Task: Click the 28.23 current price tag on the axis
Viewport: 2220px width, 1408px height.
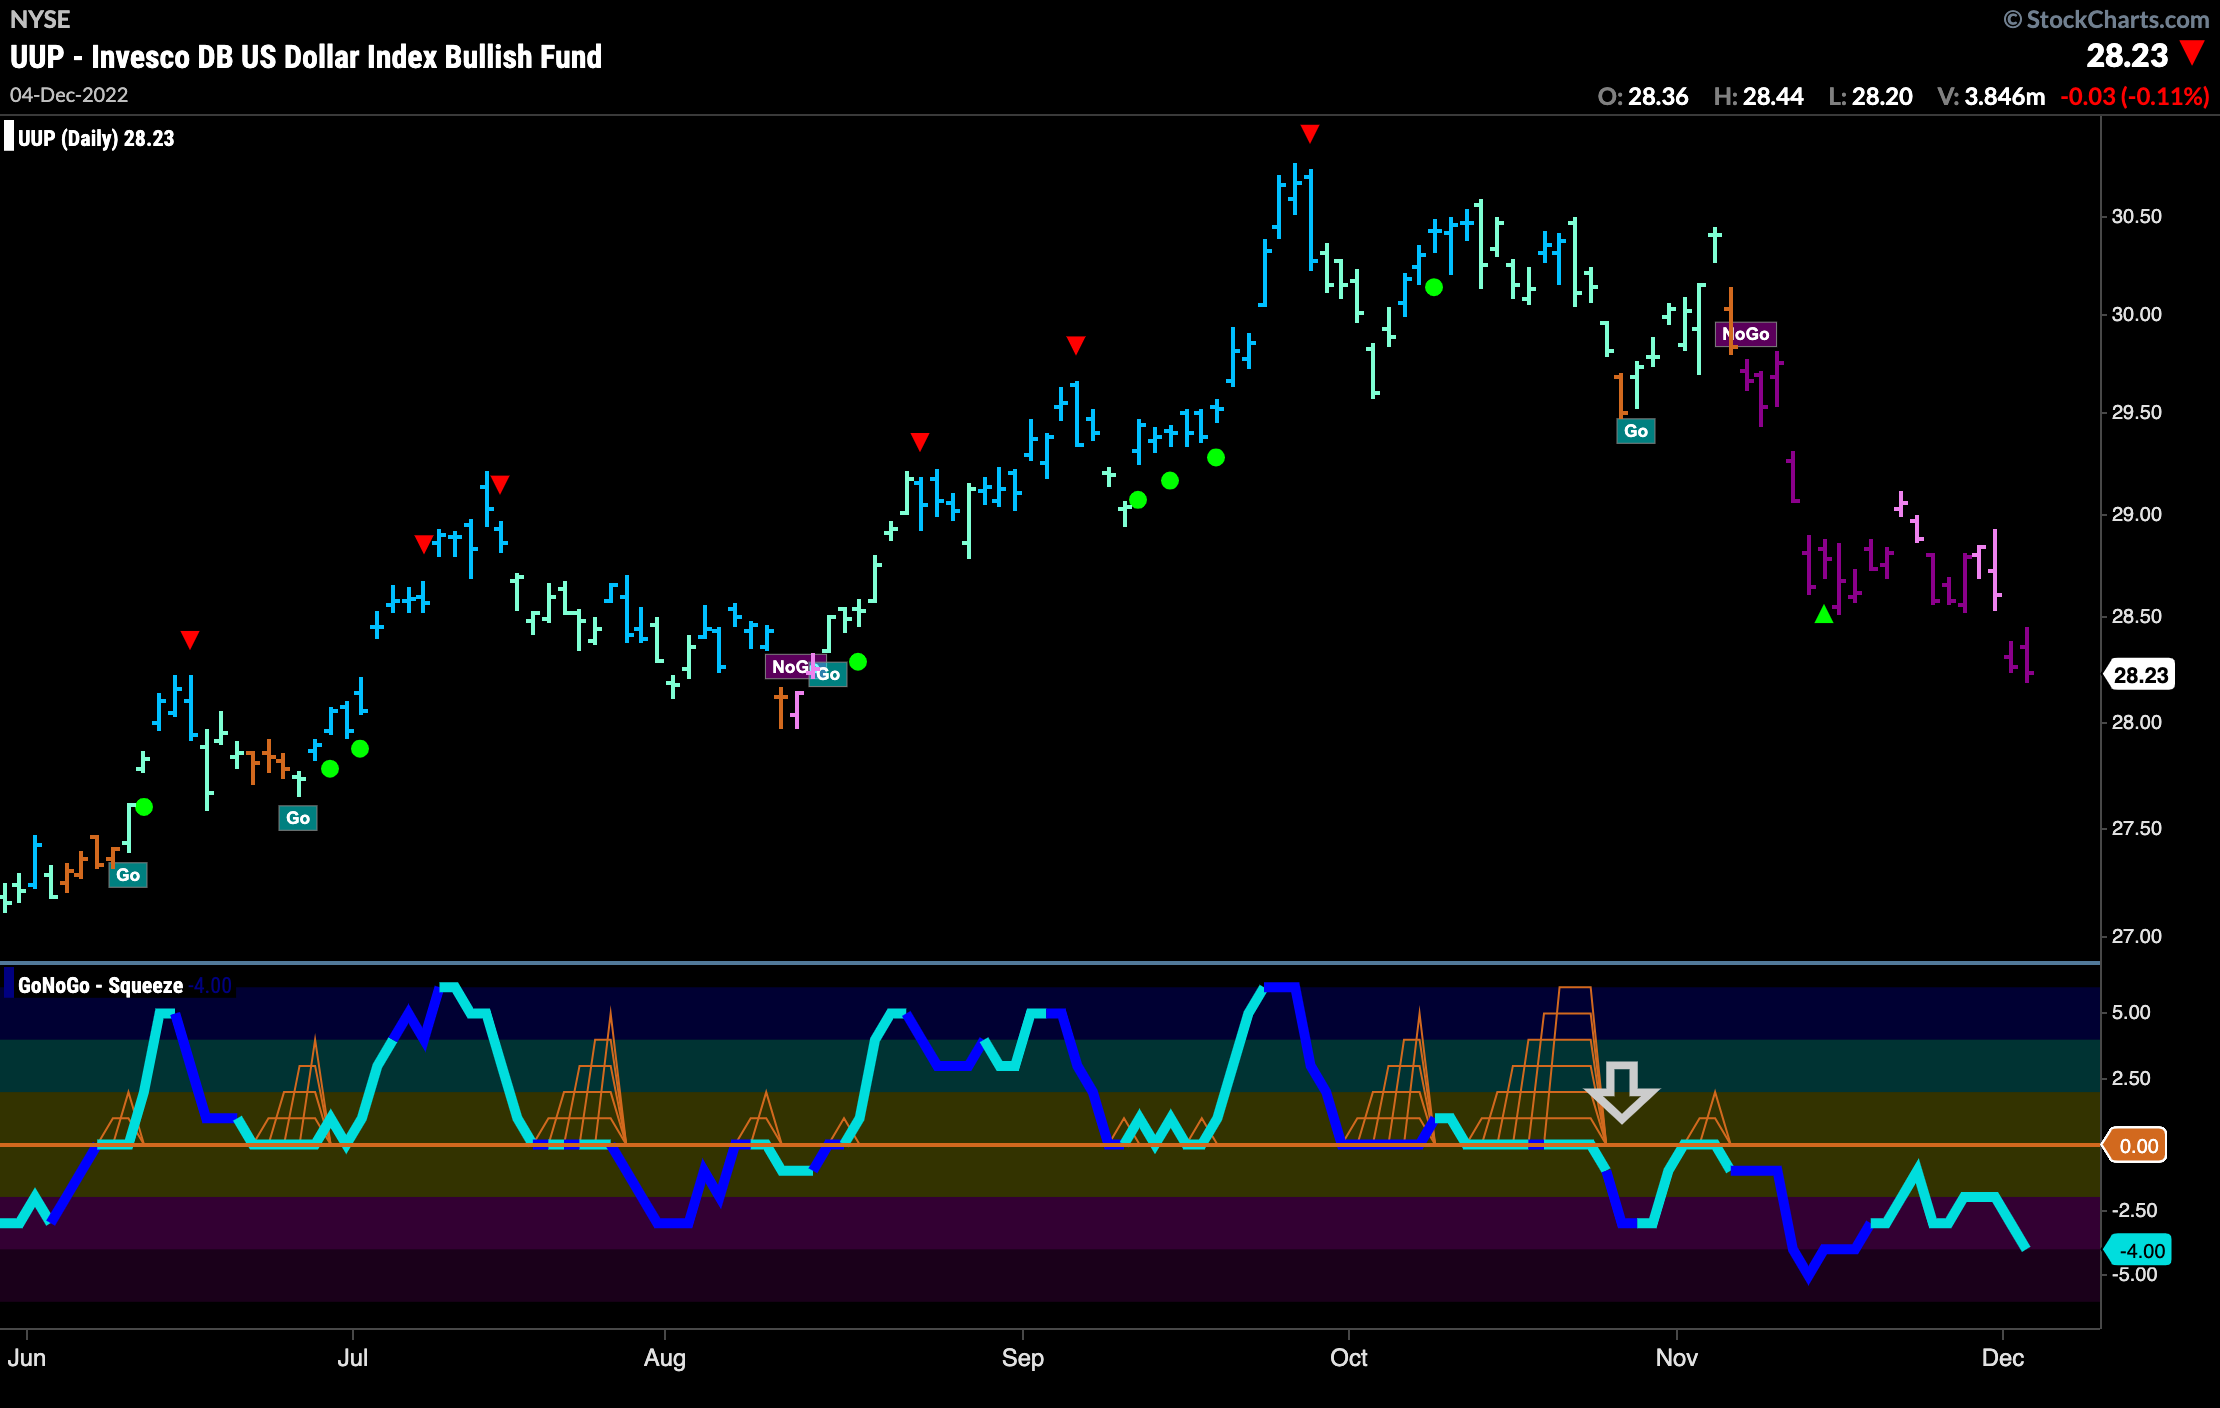Action: coord(2139,675)
